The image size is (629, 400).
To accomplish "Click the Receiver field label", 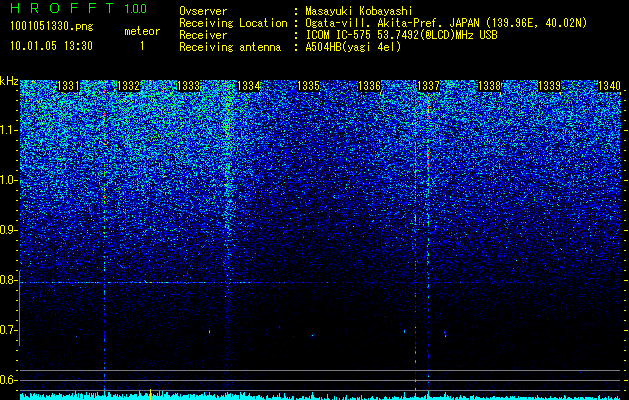I will click(203, 35).
